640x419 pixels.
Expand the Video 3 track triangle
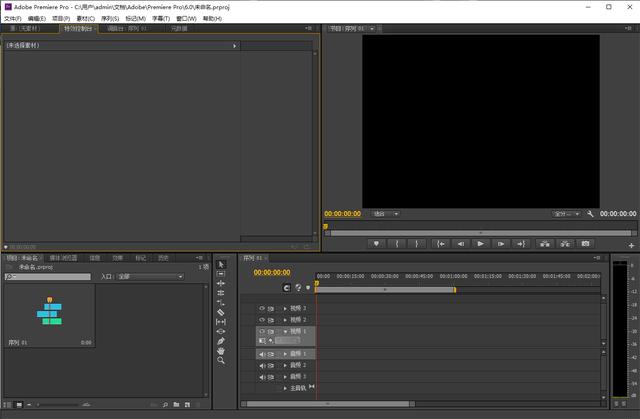tap(285, 308)
